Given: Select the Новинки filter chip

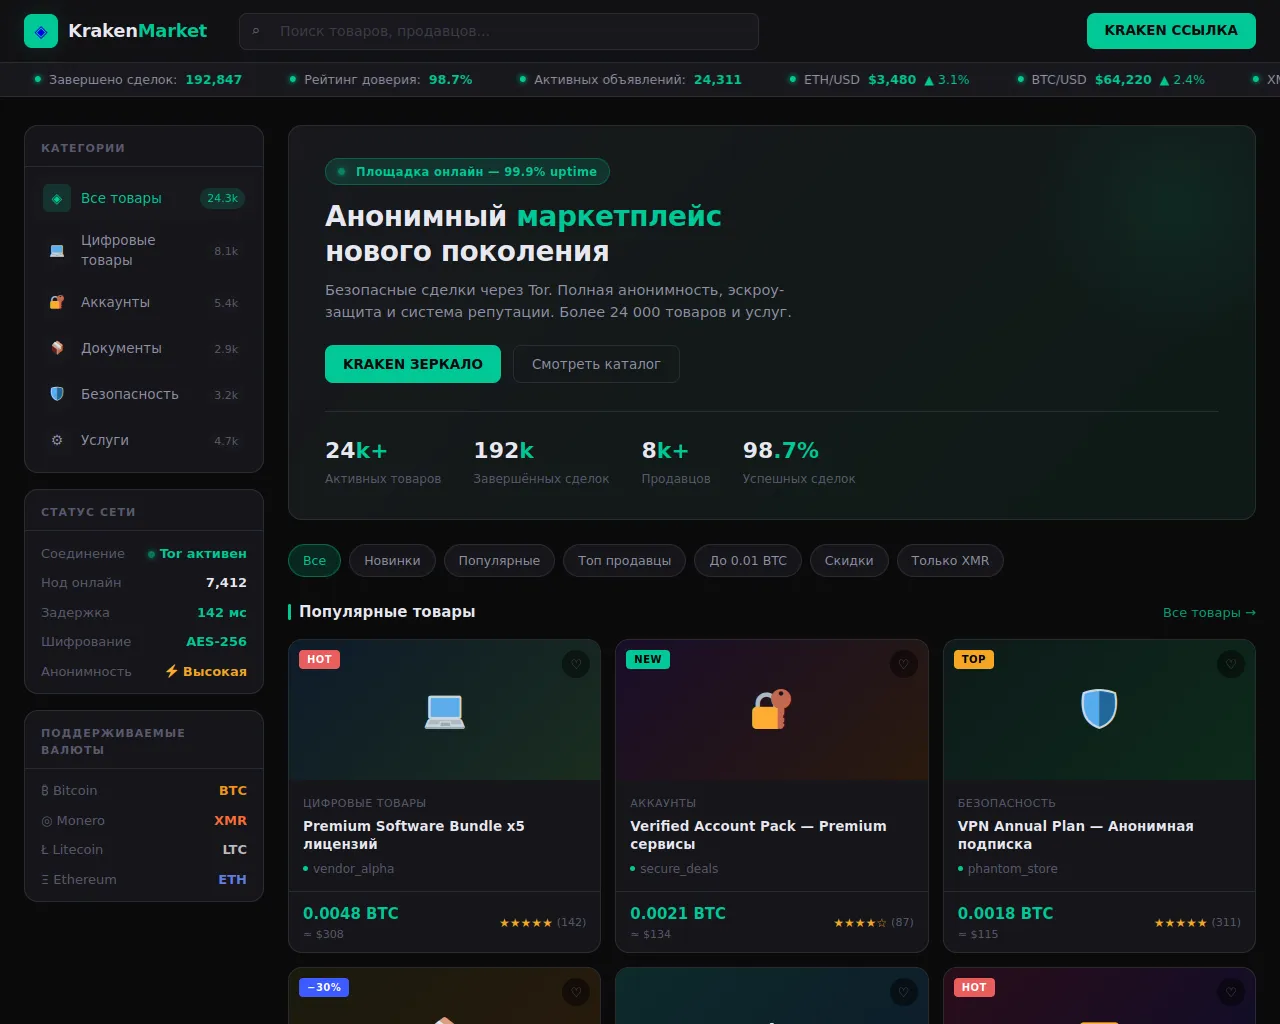Looking at the screenshot, I should point(392,561).
